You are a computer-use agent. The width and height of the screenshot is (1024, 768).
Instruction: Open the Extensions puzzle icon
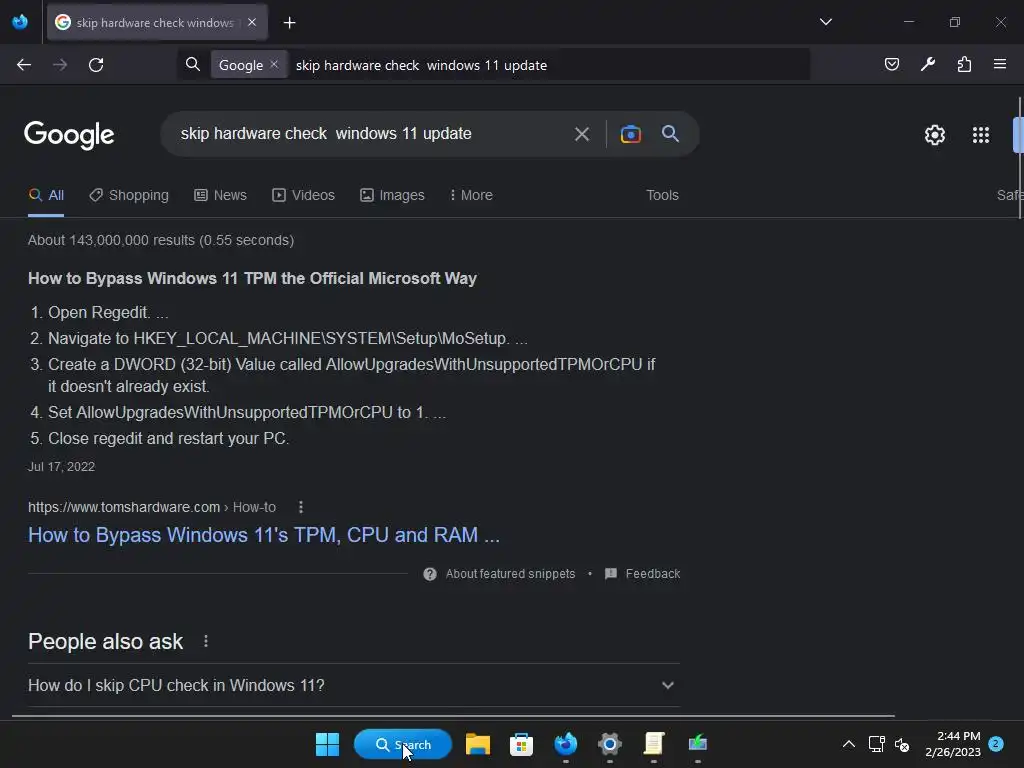click(964, 64)
